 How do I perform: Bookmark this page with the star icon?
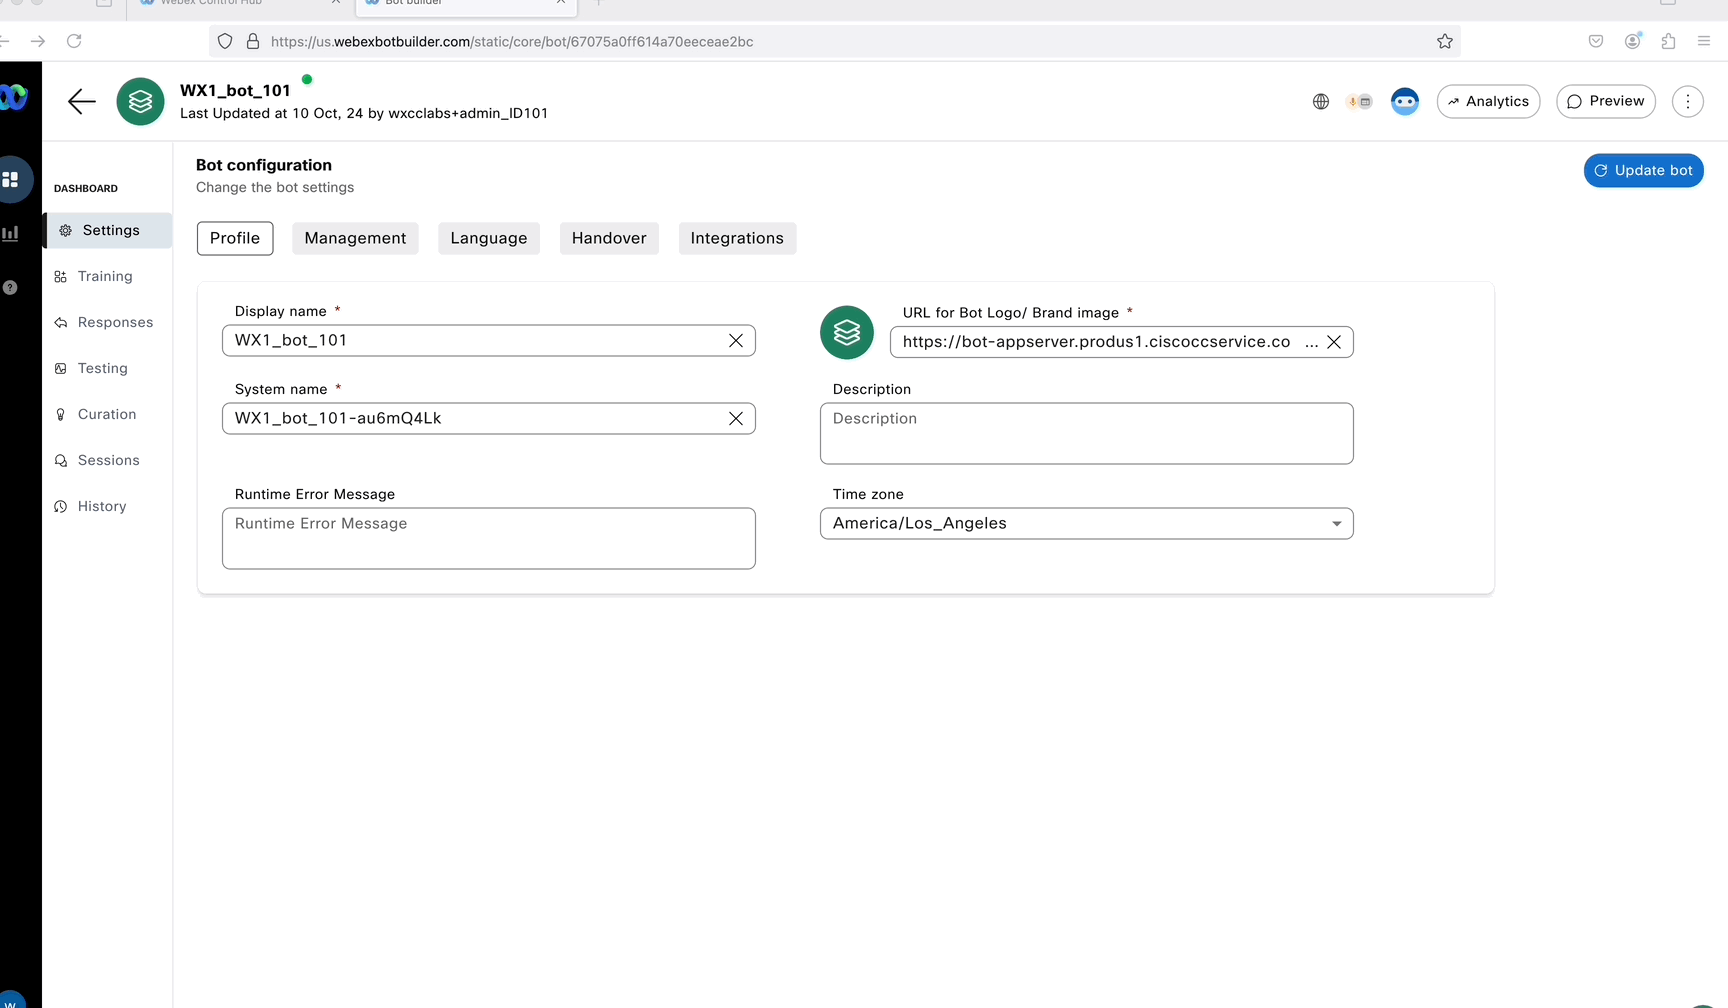1445,41
